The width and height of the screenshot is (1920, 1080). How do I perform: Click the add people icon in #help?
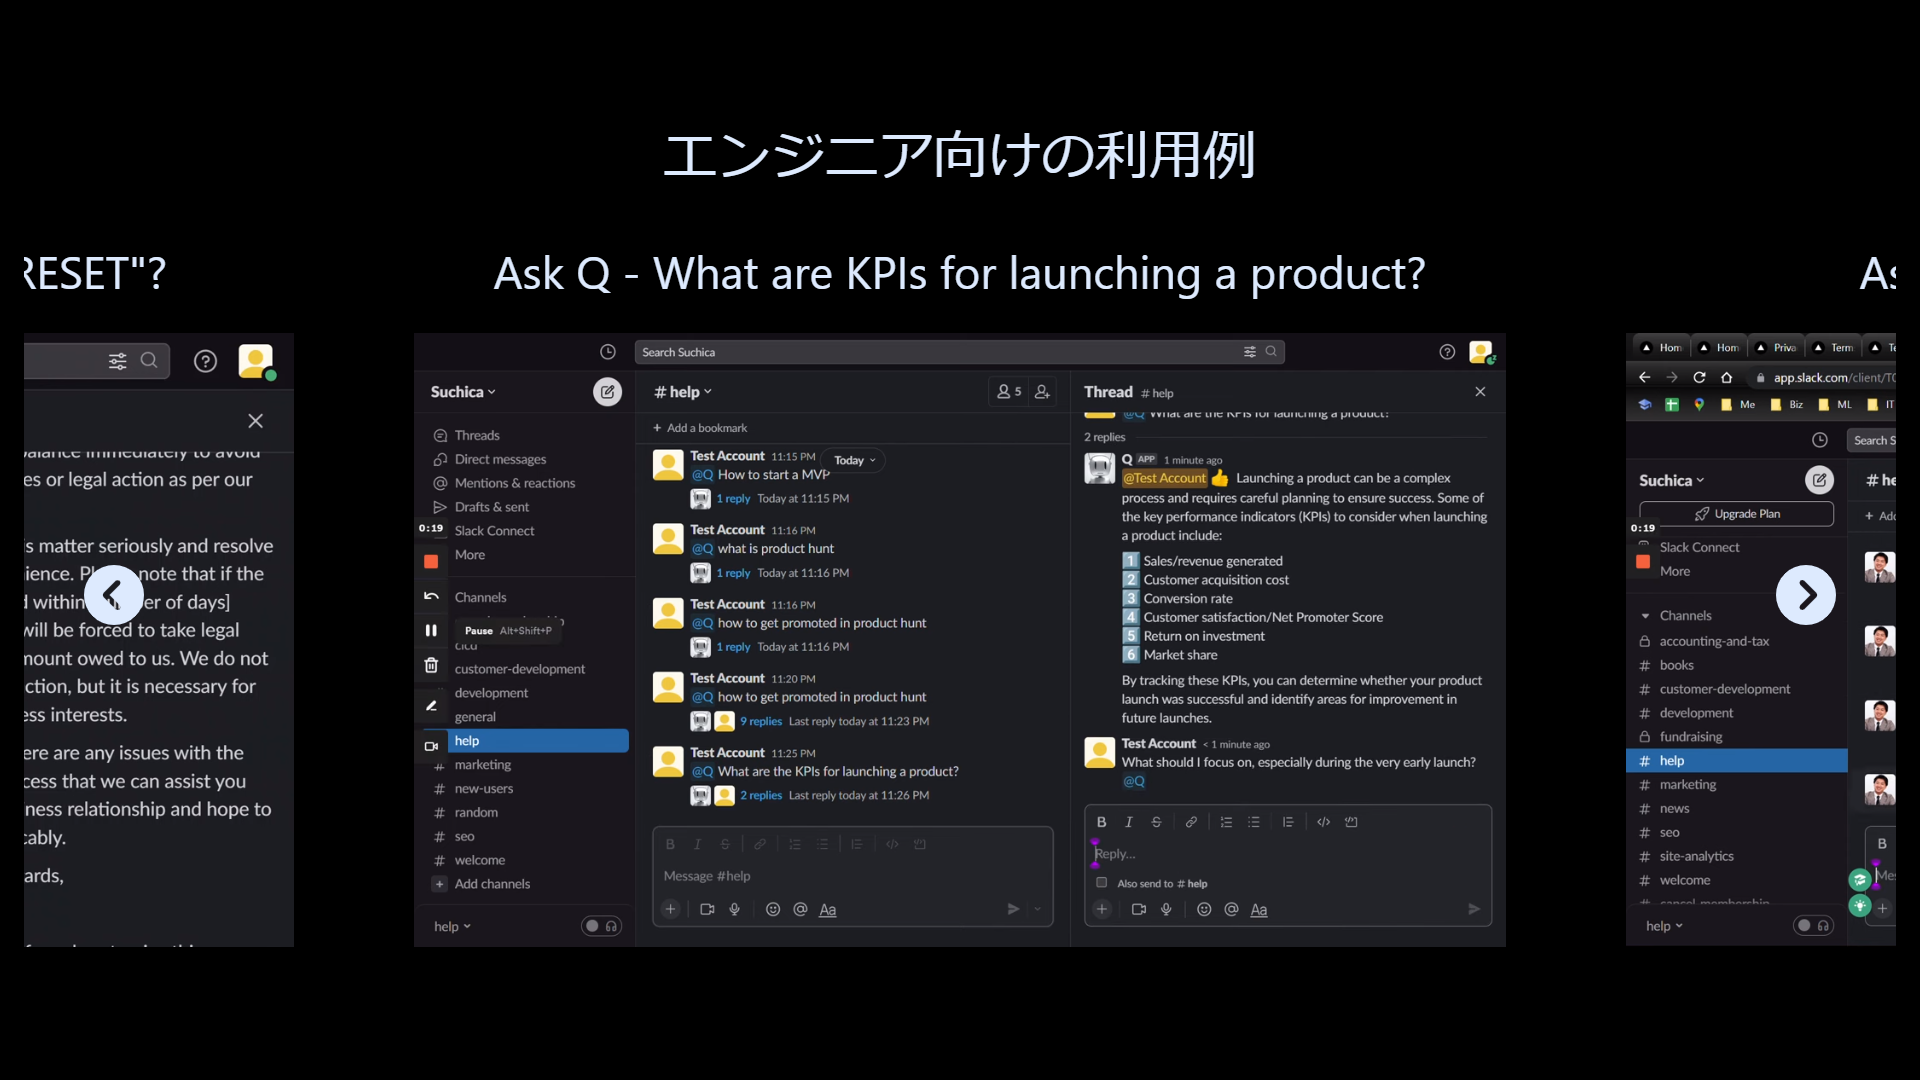[x=1042, y=392]
